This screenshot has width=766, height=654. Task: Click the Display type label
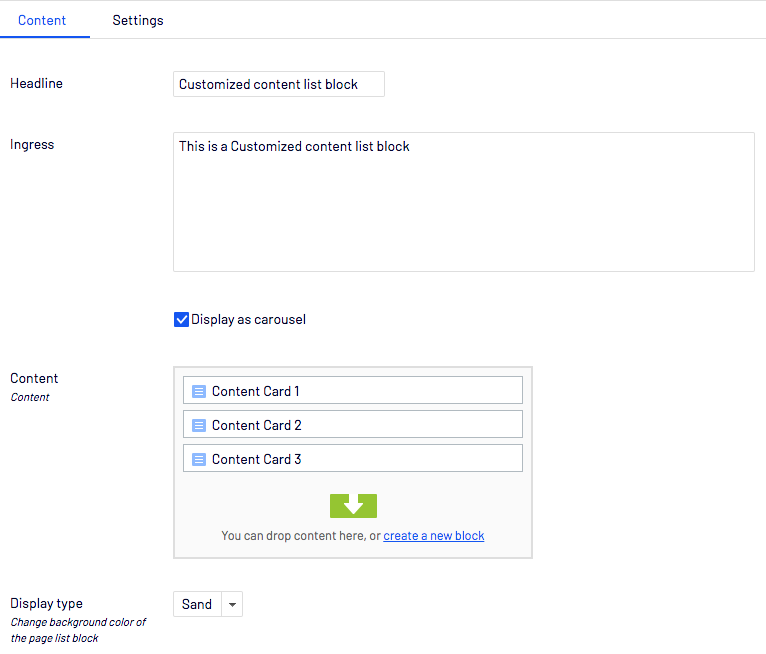(46, 603)
